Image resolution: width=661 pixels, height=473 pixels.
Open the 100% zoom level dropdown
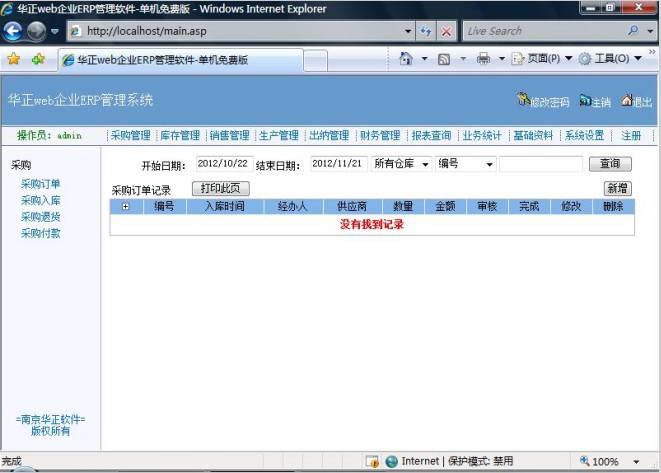(x=636, y=462)
